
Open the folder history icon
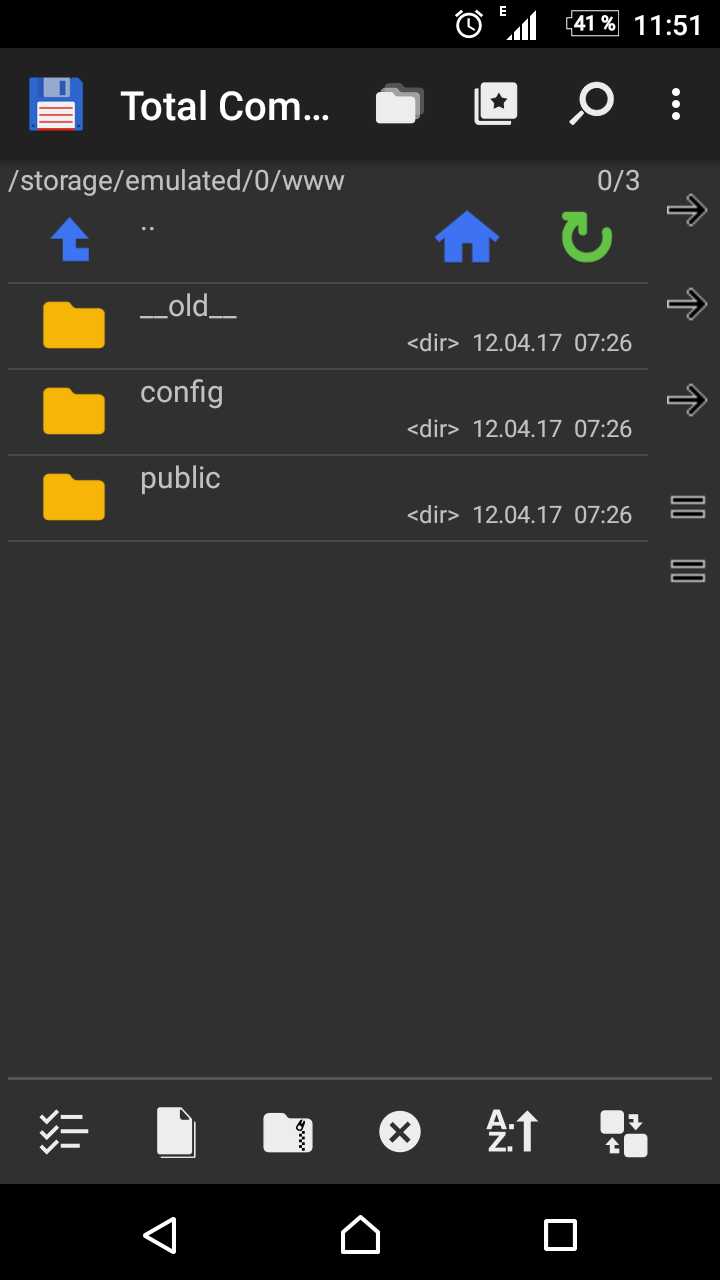399,104
